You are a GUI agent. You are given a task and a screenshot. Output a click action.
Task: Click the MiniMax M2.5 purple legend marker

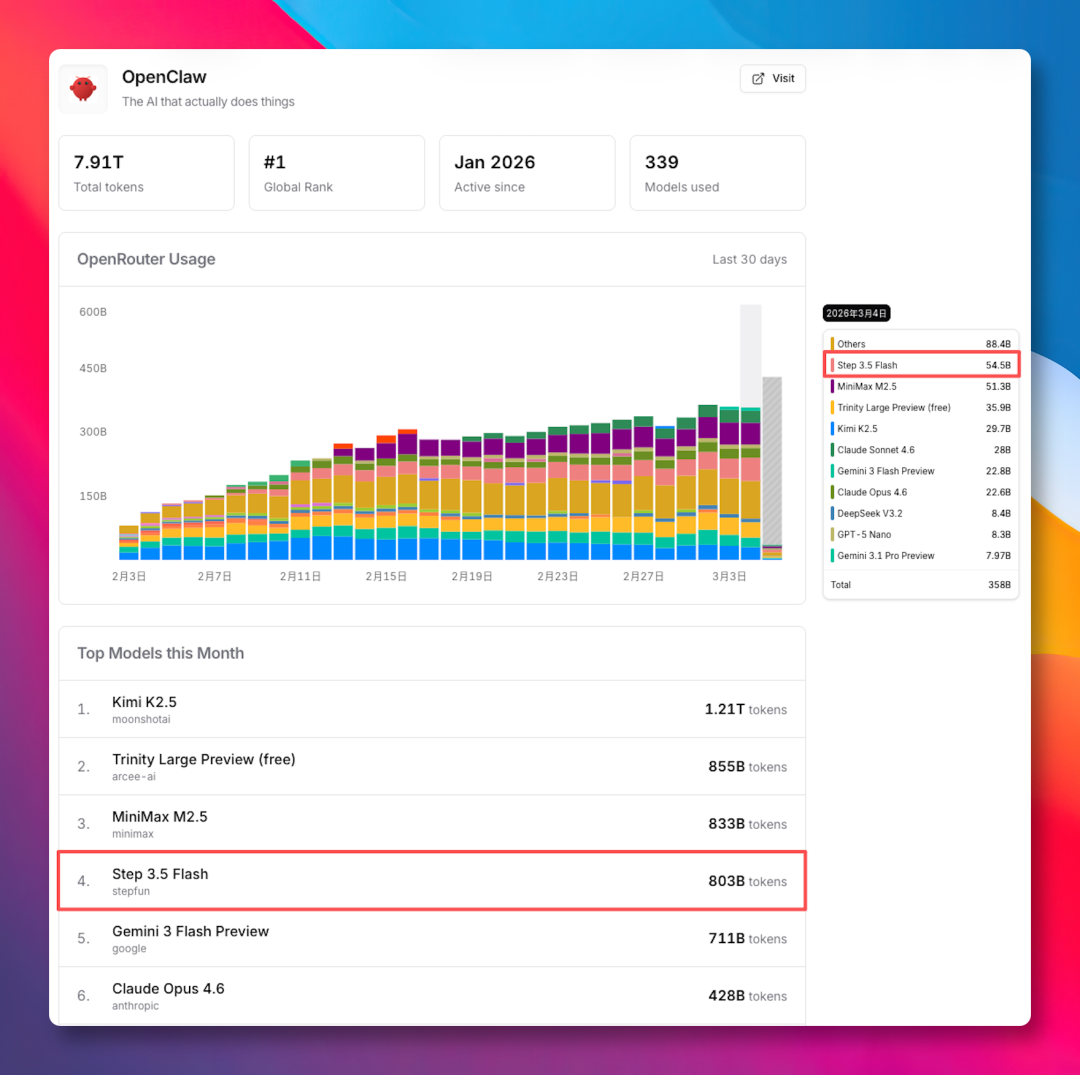point(832,386)
